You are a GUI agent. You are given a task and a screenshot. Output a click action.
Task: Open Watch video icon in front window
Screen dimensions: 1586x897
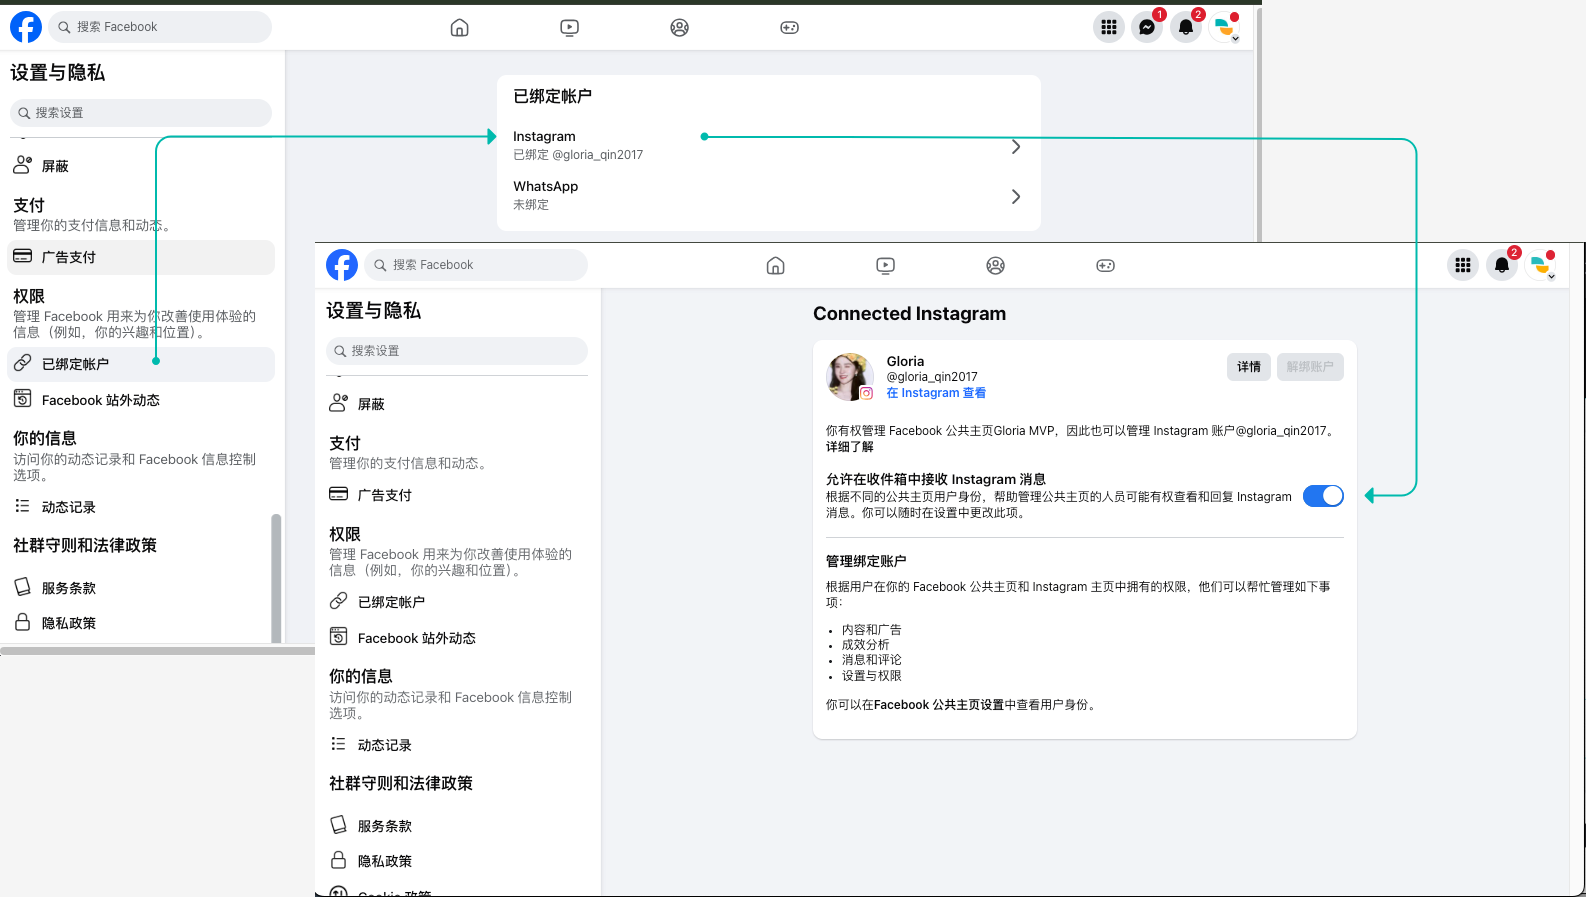click(x=886, y=266)
